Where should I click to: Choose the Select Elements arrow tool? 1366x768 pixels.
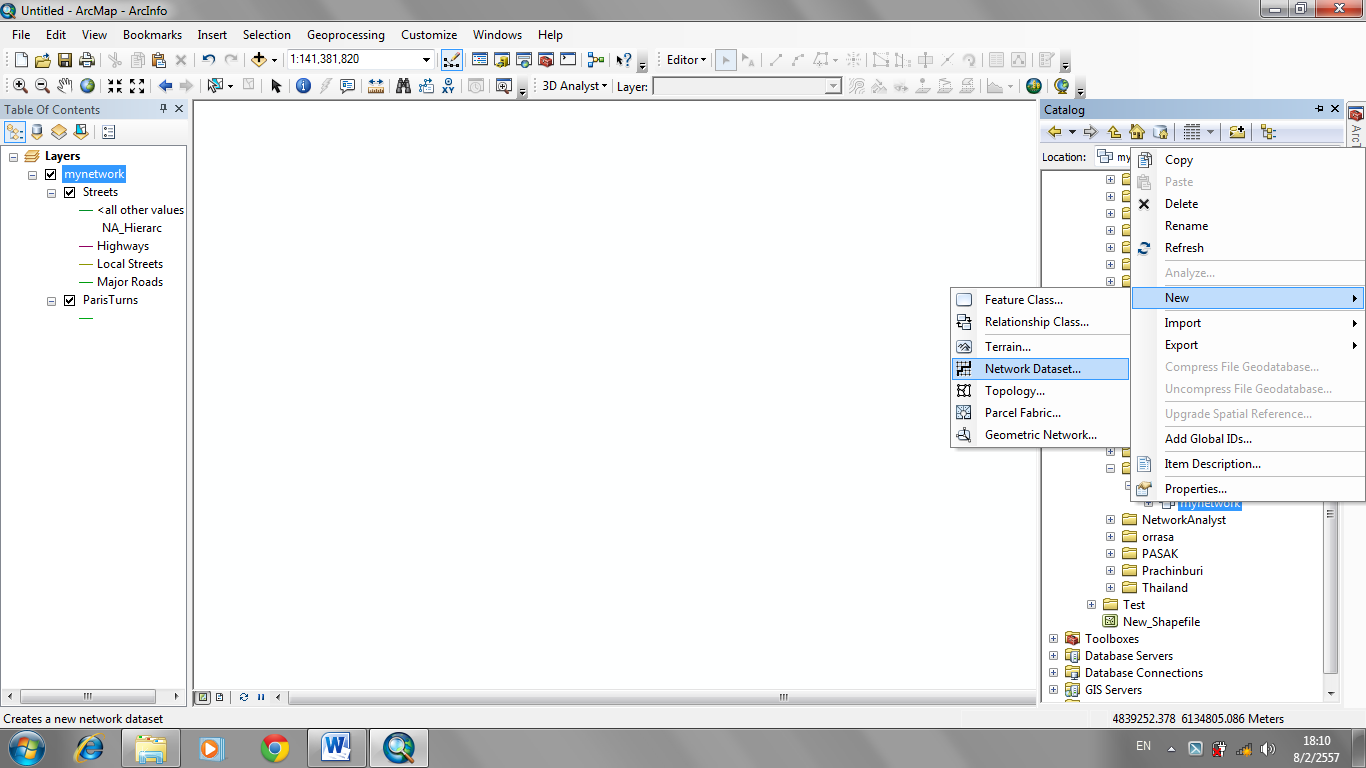277,86
